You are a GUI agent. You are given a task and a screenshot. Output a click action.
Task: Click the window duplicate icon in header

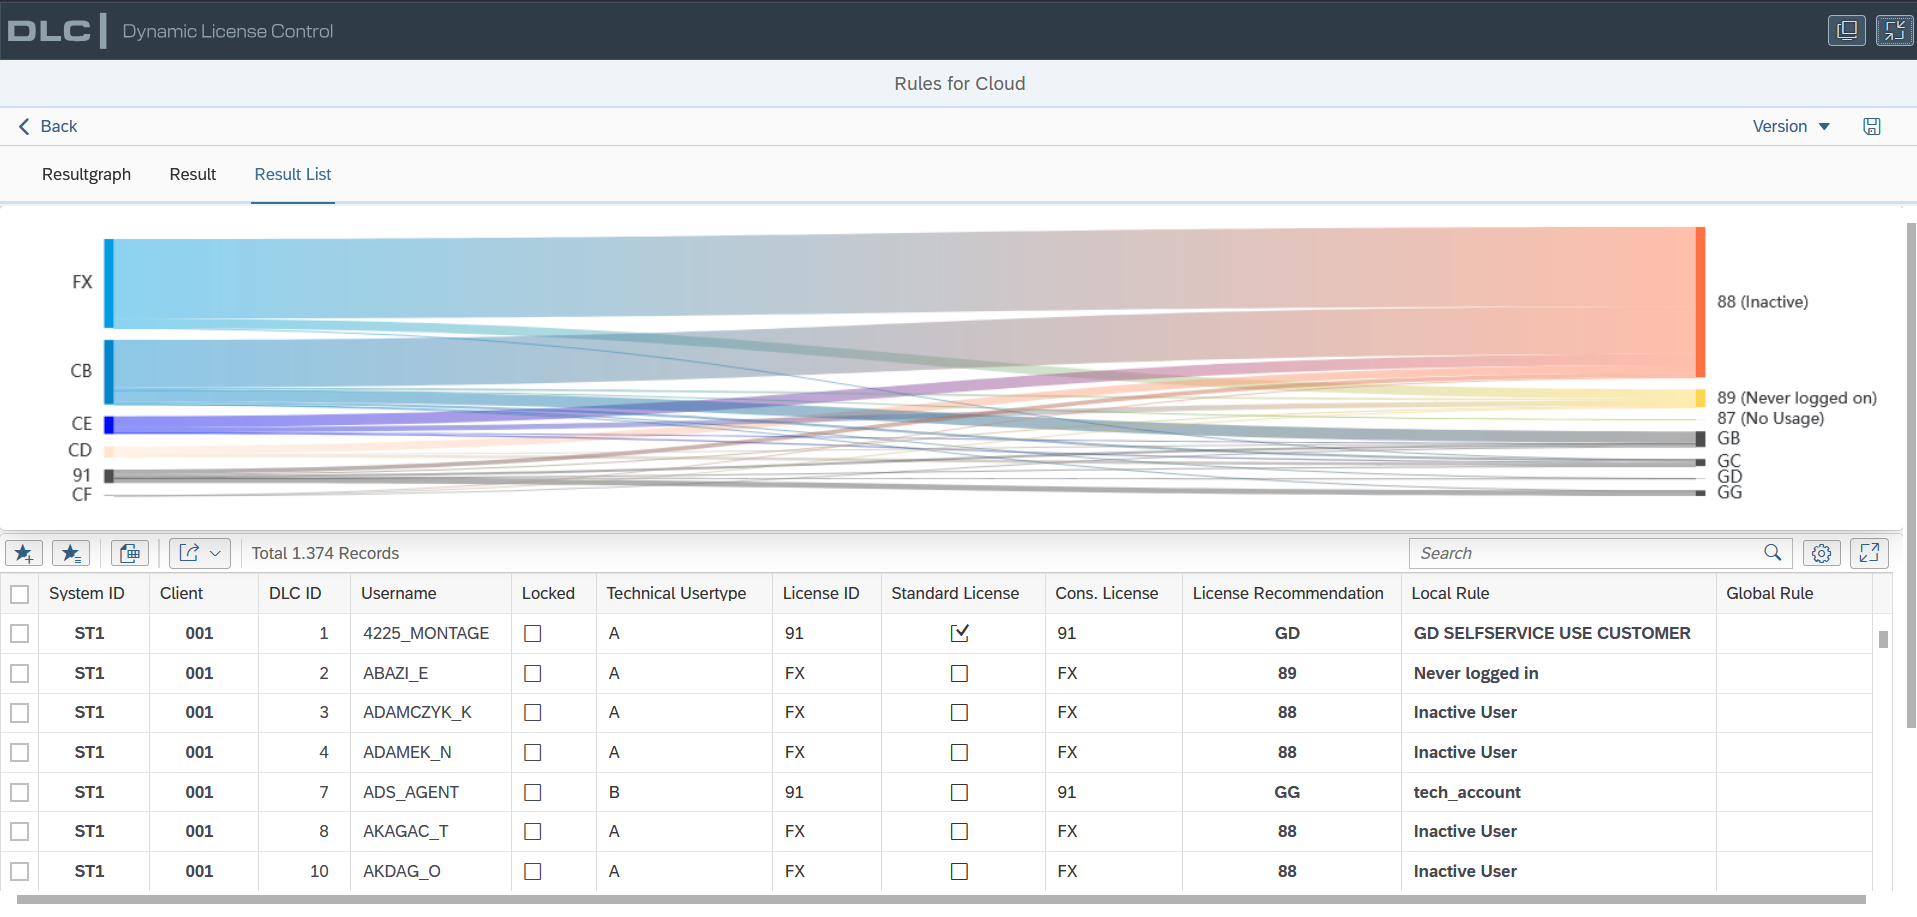tap(1847, 30)
